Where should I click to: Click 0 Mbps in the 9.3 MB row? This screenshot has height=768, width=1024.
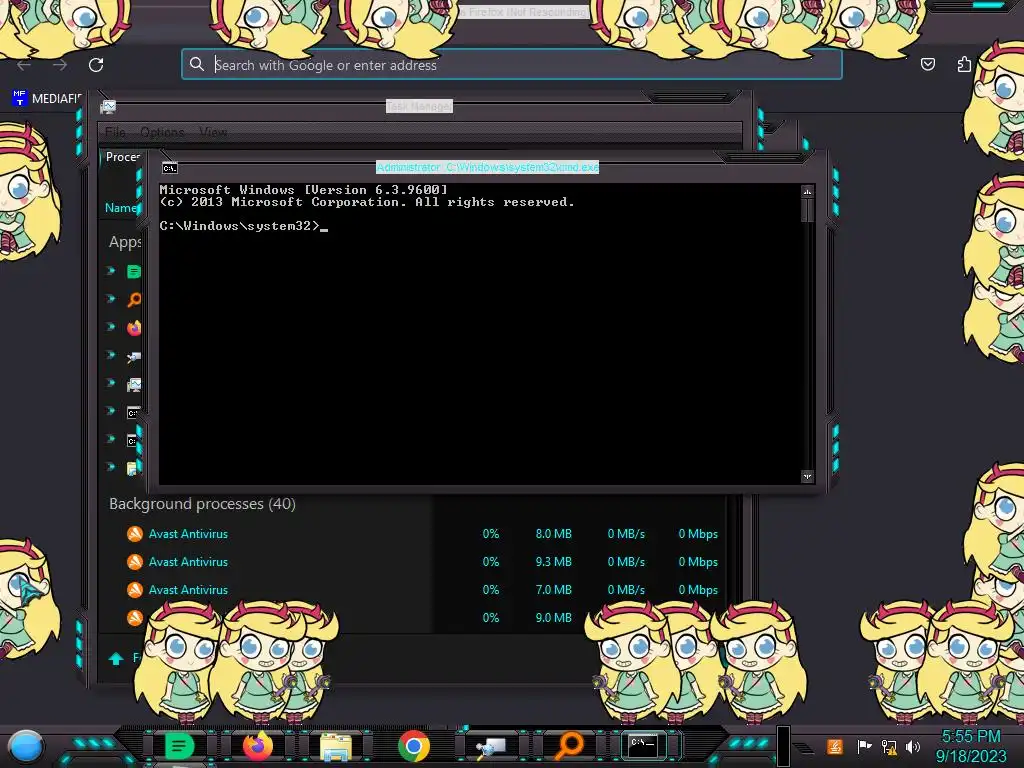click(x=697, y=562)
